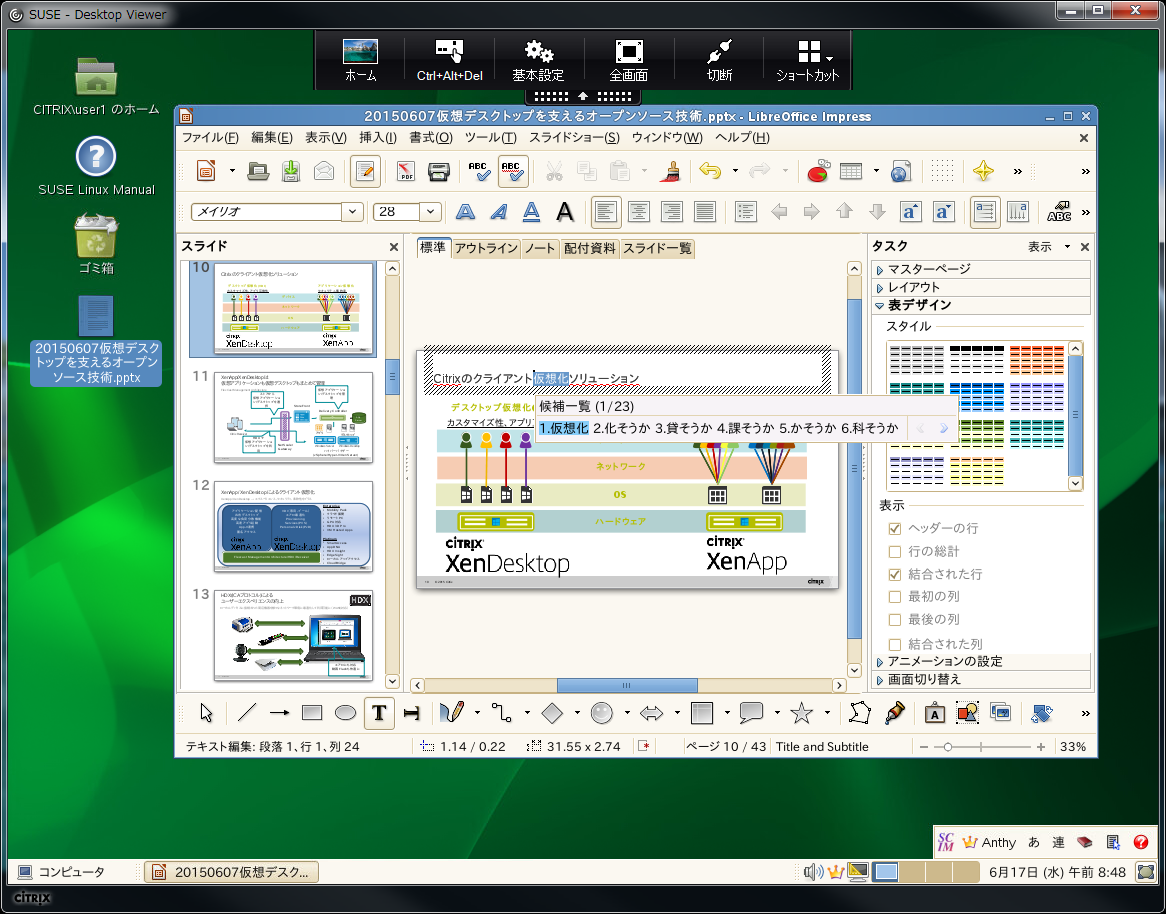Apply right text alignment
1166x914 pixels.
(x=671, y=212)
